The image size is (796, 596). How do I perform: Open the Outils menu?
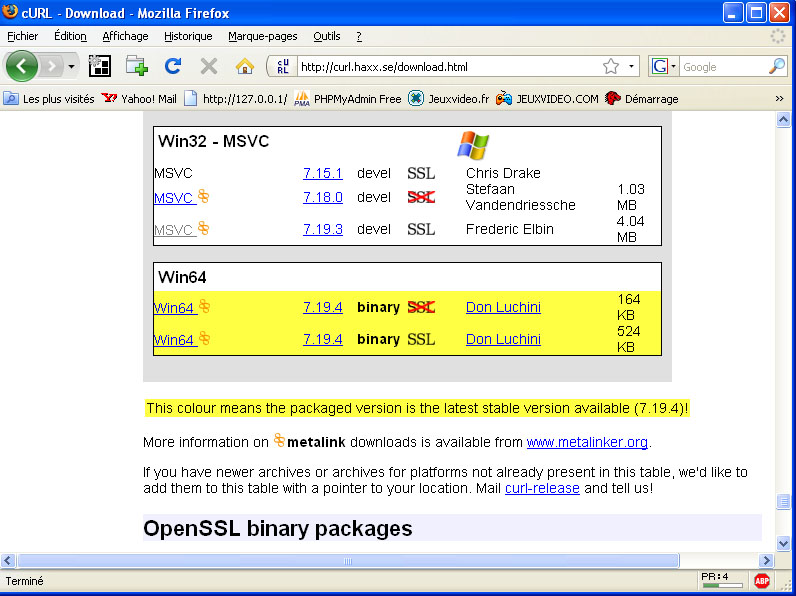click(x=326, y=36)
